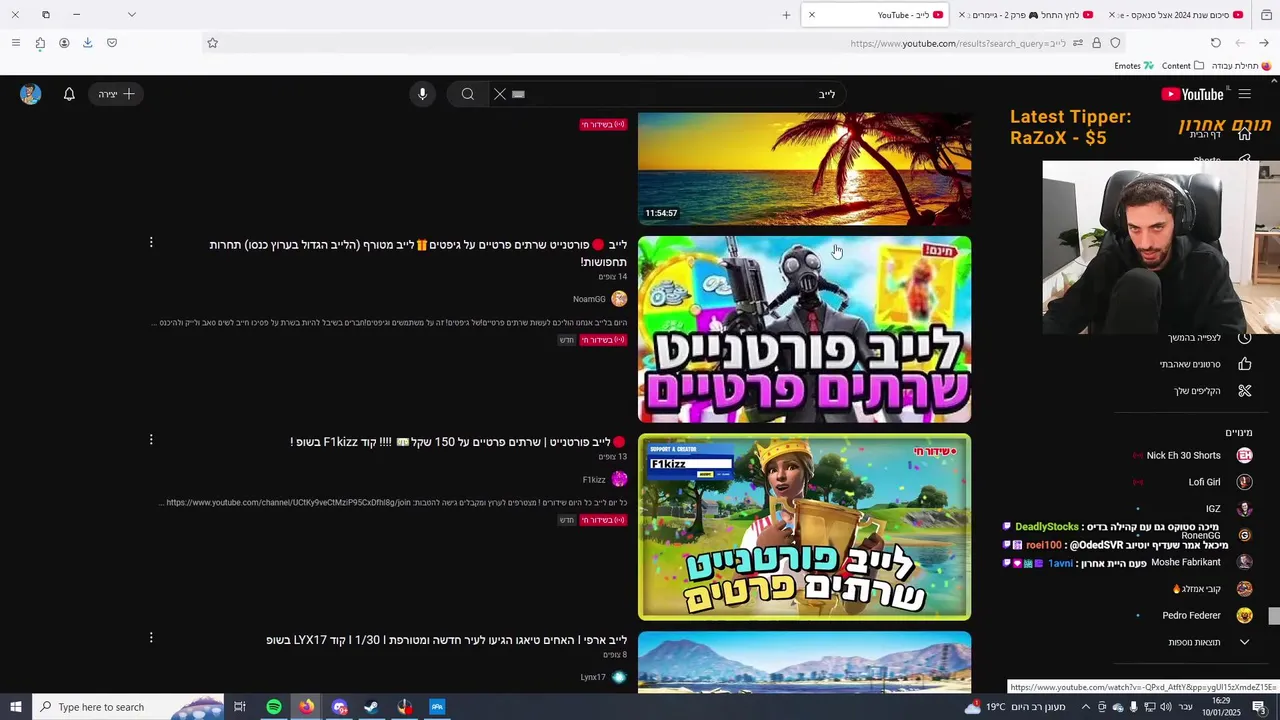1280x720 pixels.
Task: Open the תחילת עבודה bookmark
Action: (1241, 66)
